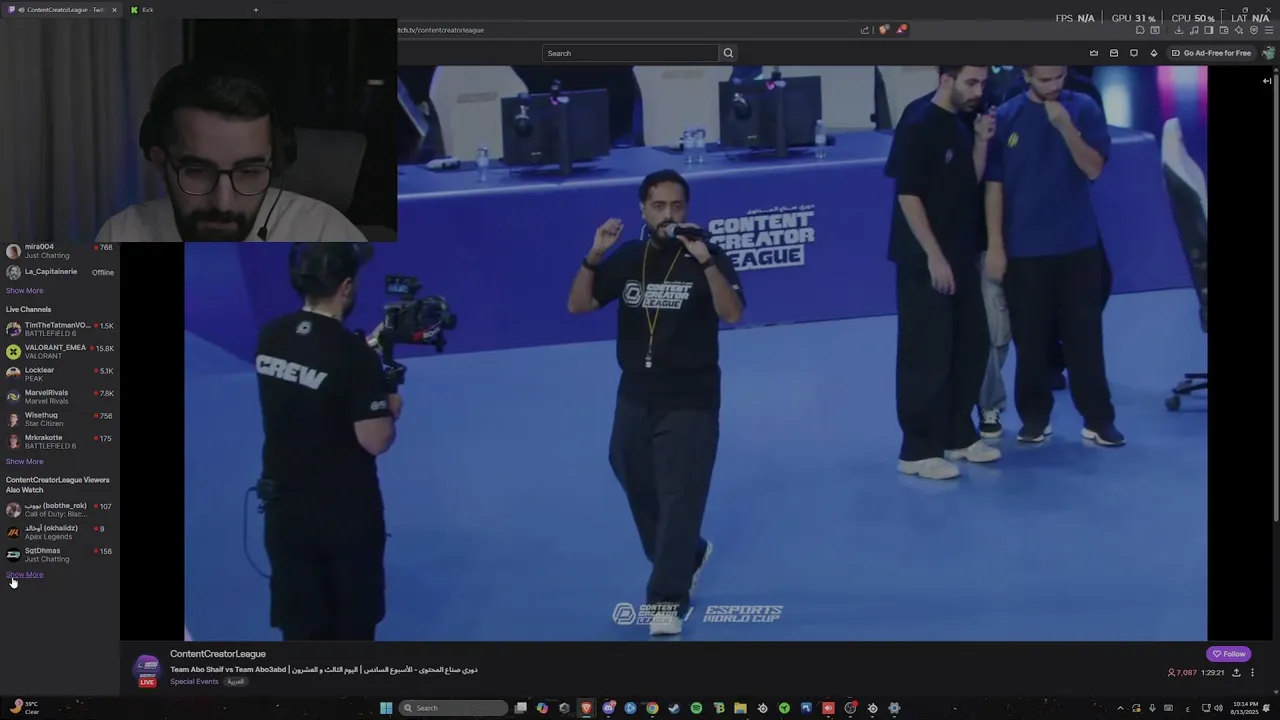The width and height of the screenshot is (1280, 720).
Task: Open mira004 channel in sidebar
Action: pos(60,251)
